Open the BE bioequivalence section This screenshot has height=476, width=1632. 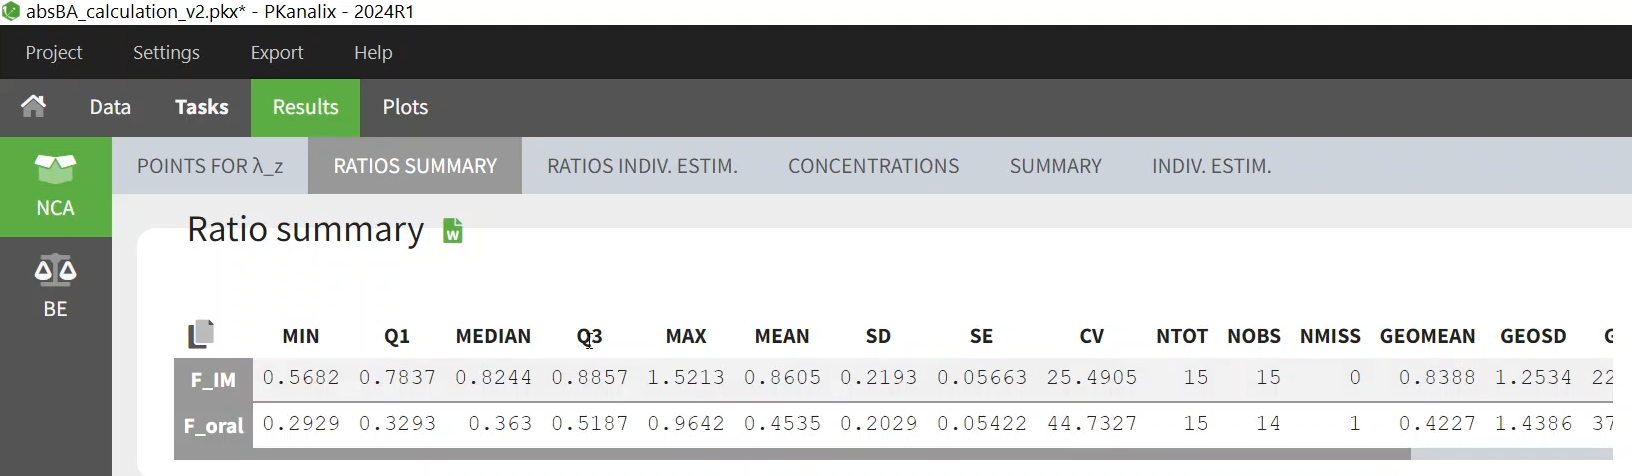55,286
